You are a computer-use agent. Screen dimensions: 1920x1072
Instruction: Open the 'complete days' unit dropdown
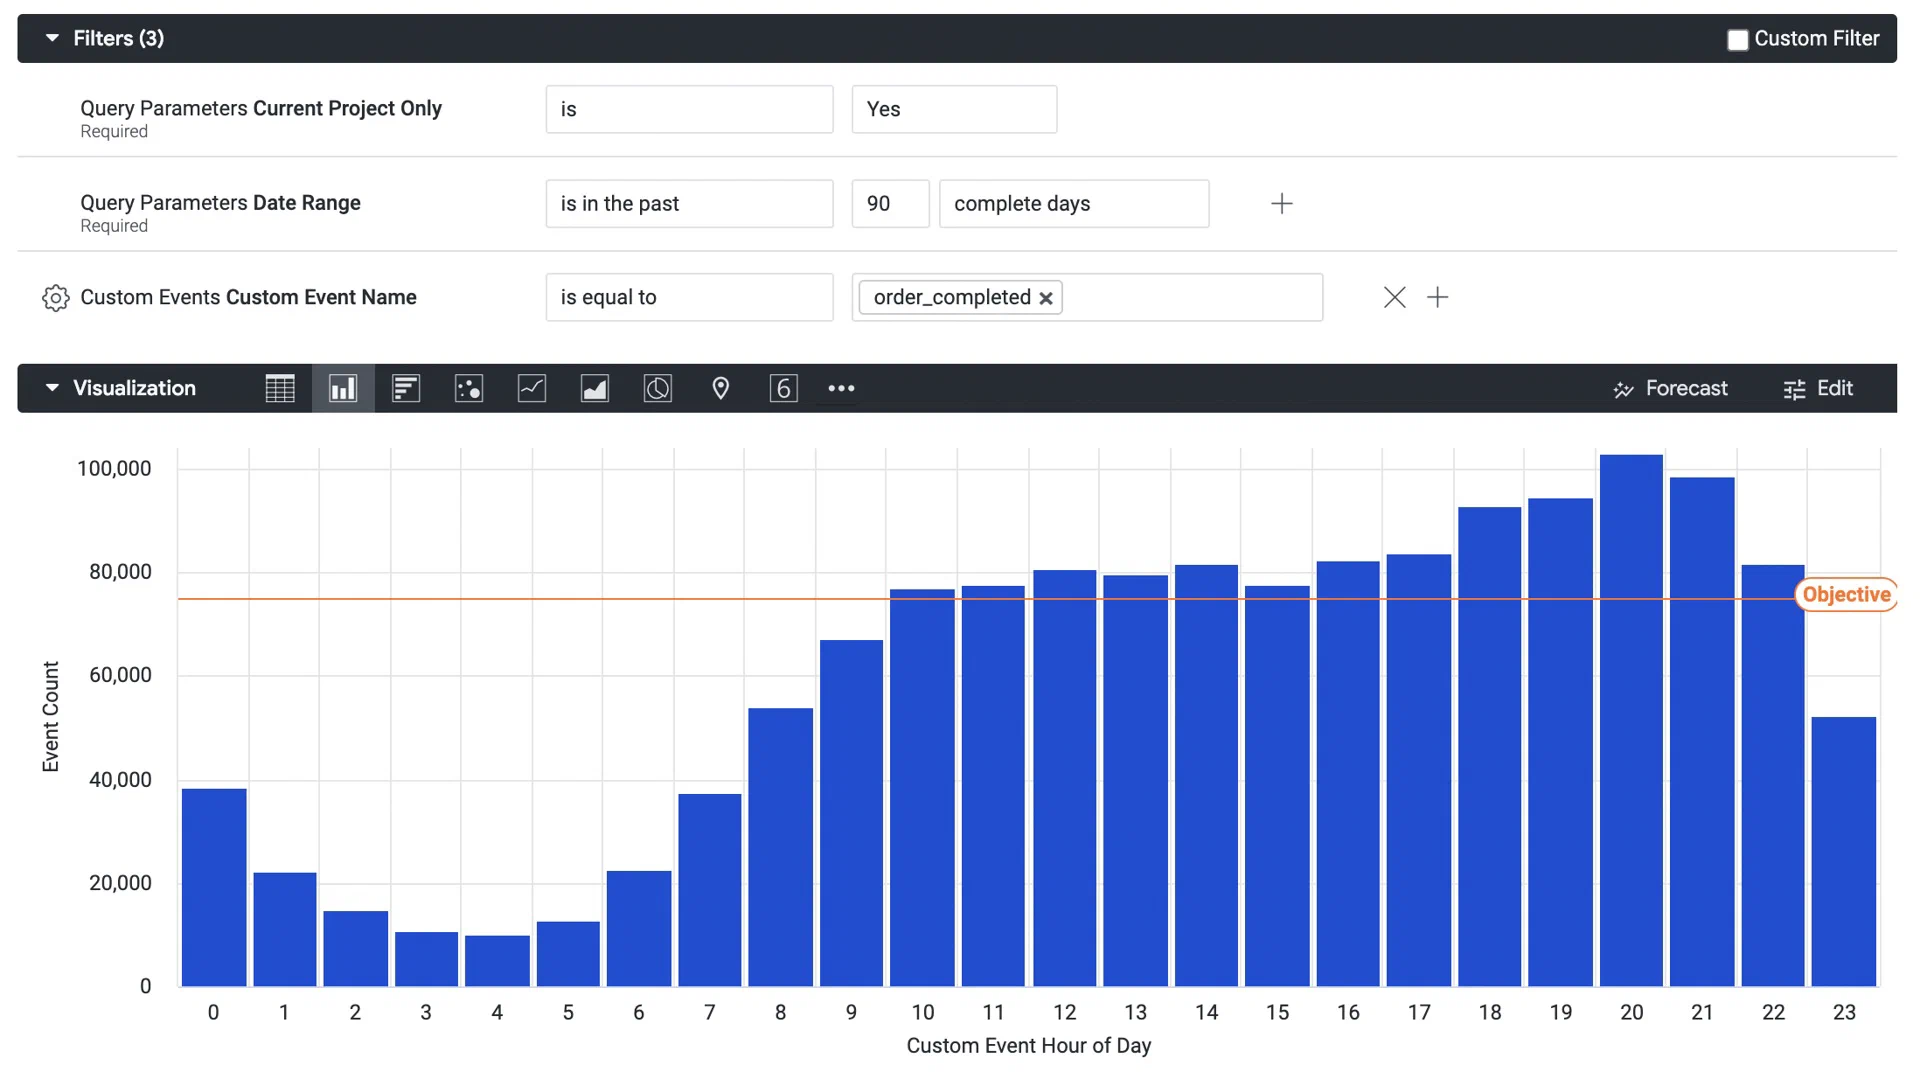1073,203
